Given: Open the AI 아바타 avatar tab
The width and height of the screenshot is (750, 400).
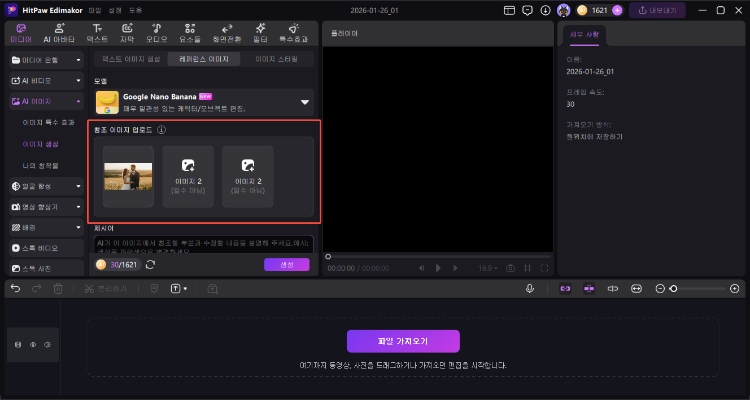Looking at the screenshot, I should (59, 33).
